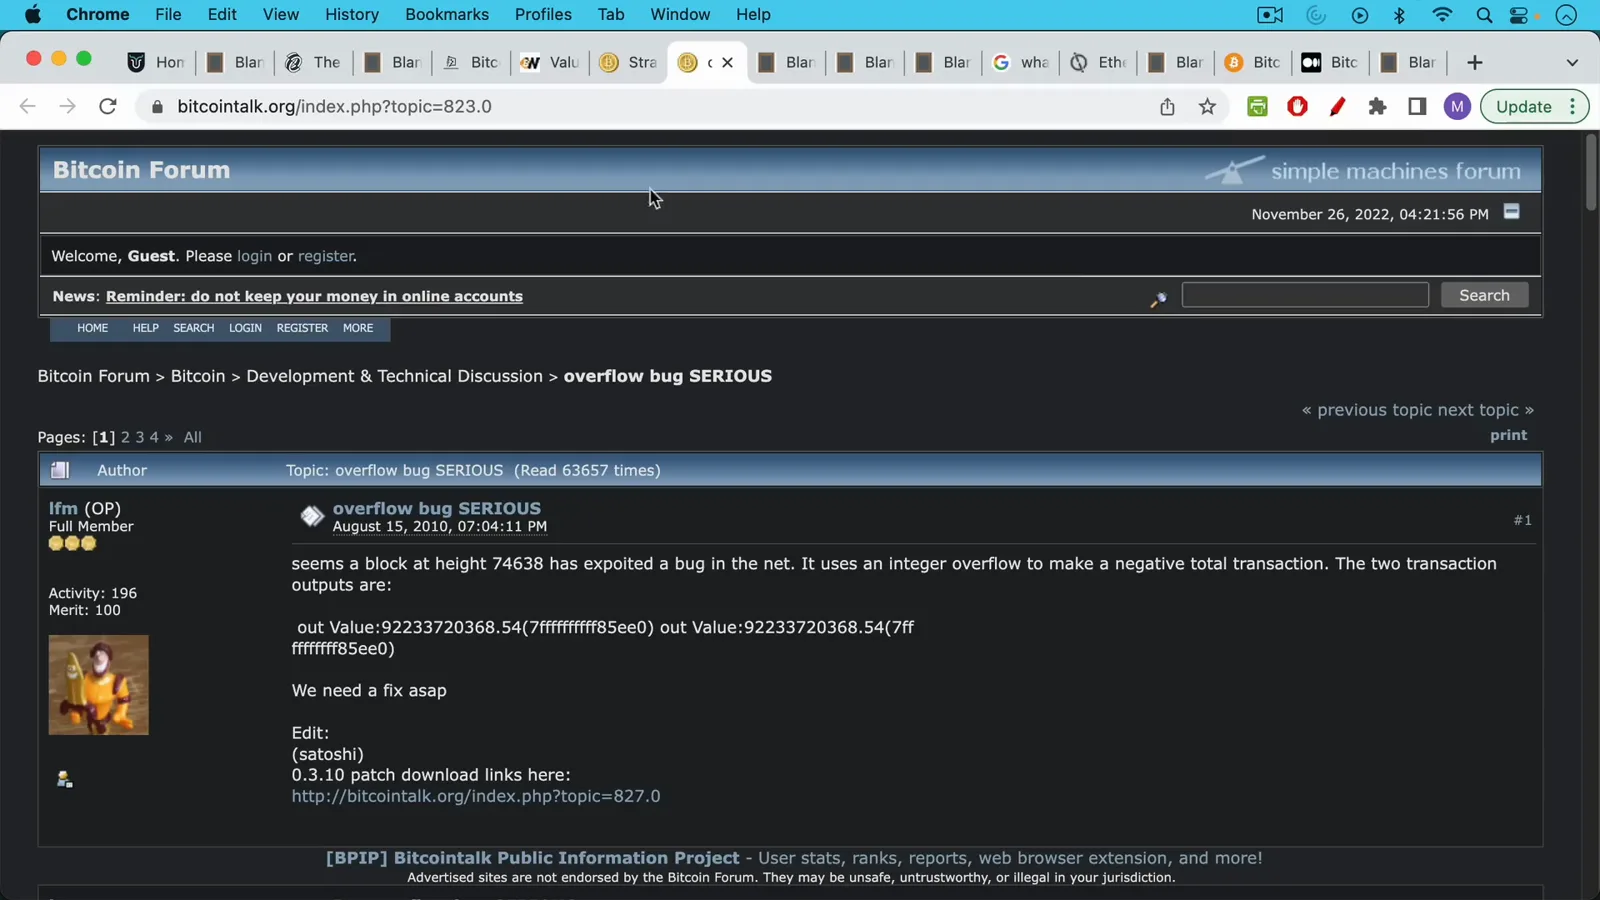Expand the tab search dropdown chevron

click(1572, 62)
